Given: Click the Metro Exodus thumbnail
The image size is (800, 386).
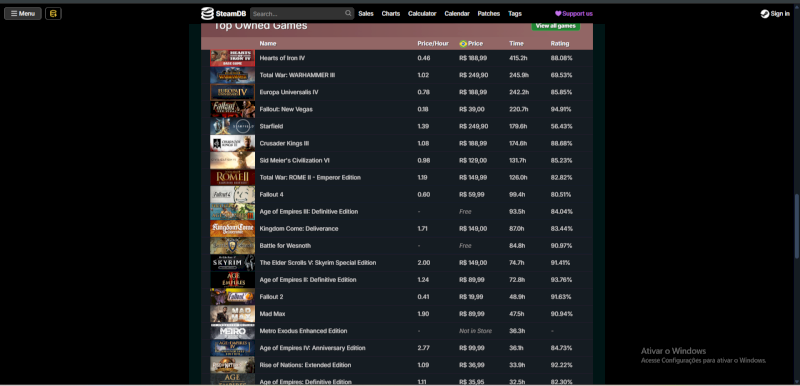Looking at the screenshot, I should 233,331.
